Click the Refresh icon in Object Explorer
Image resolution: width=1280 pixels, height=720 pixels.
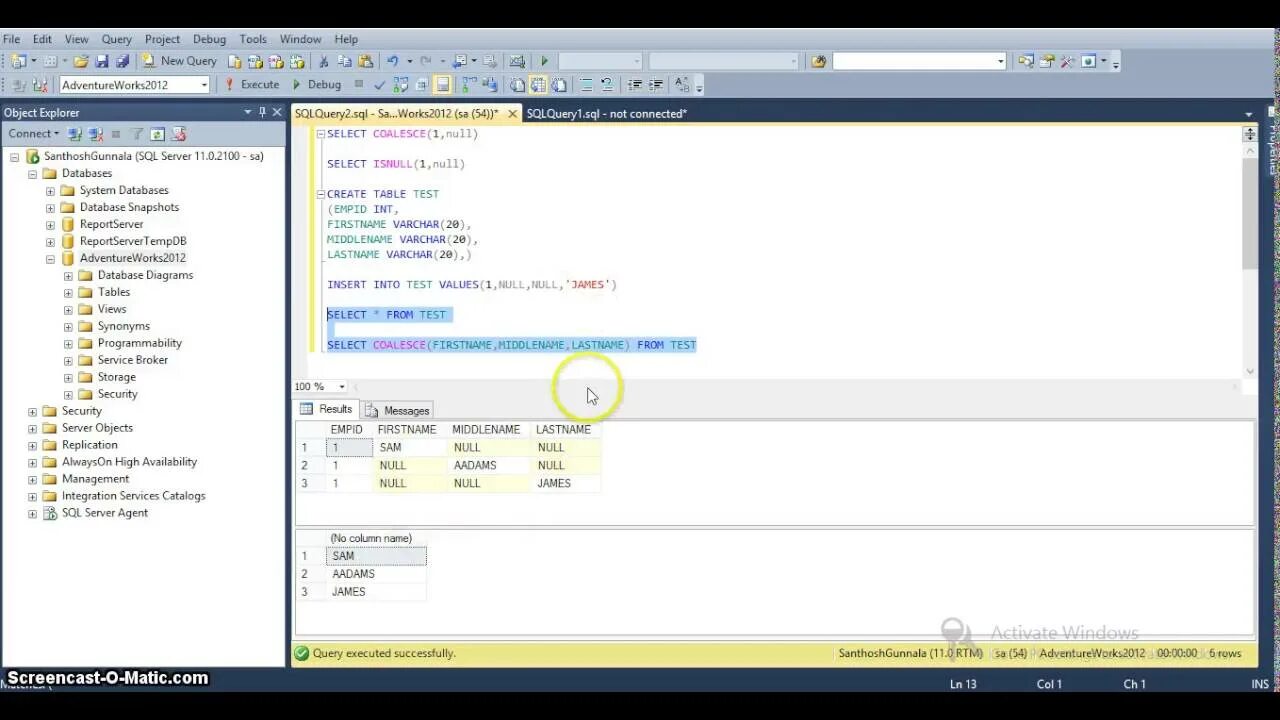point(158,134)
